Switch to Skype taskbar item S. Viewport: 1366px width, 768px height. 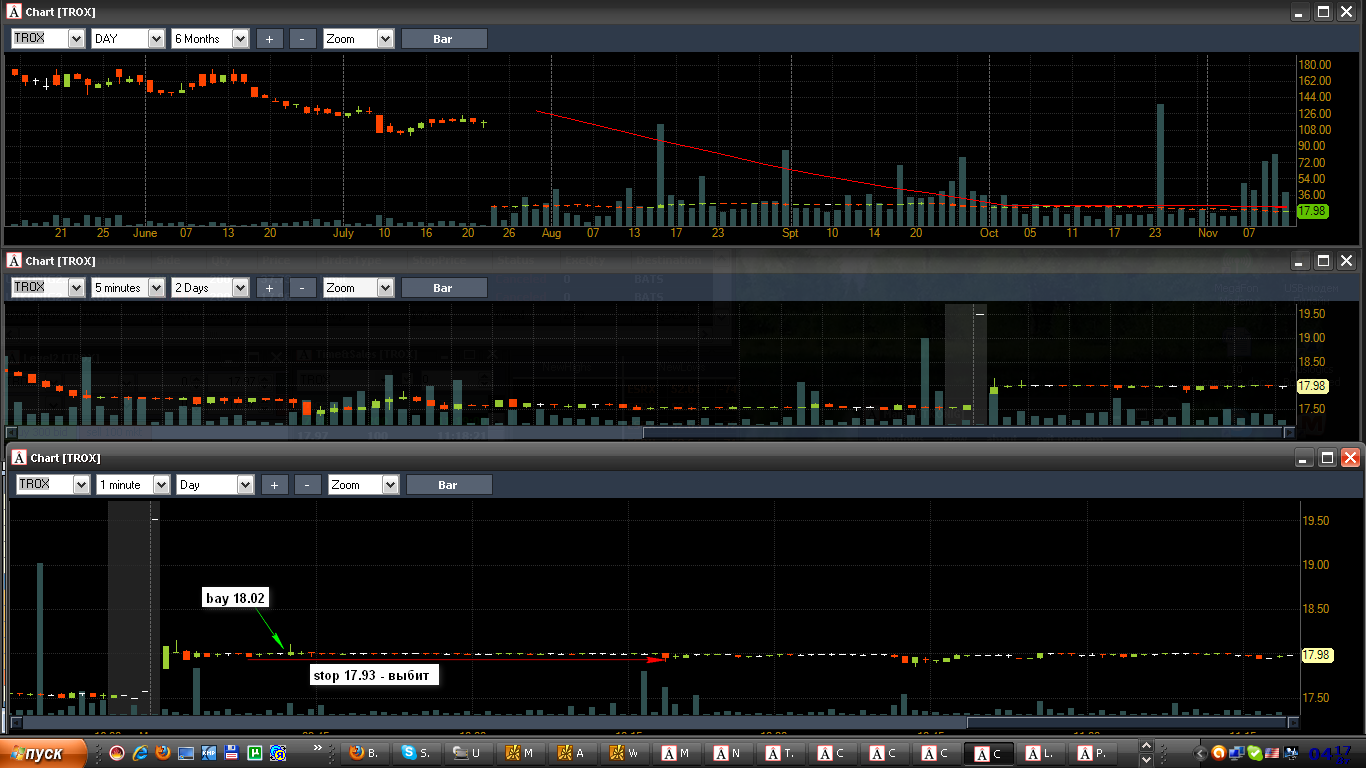[415, 754]
